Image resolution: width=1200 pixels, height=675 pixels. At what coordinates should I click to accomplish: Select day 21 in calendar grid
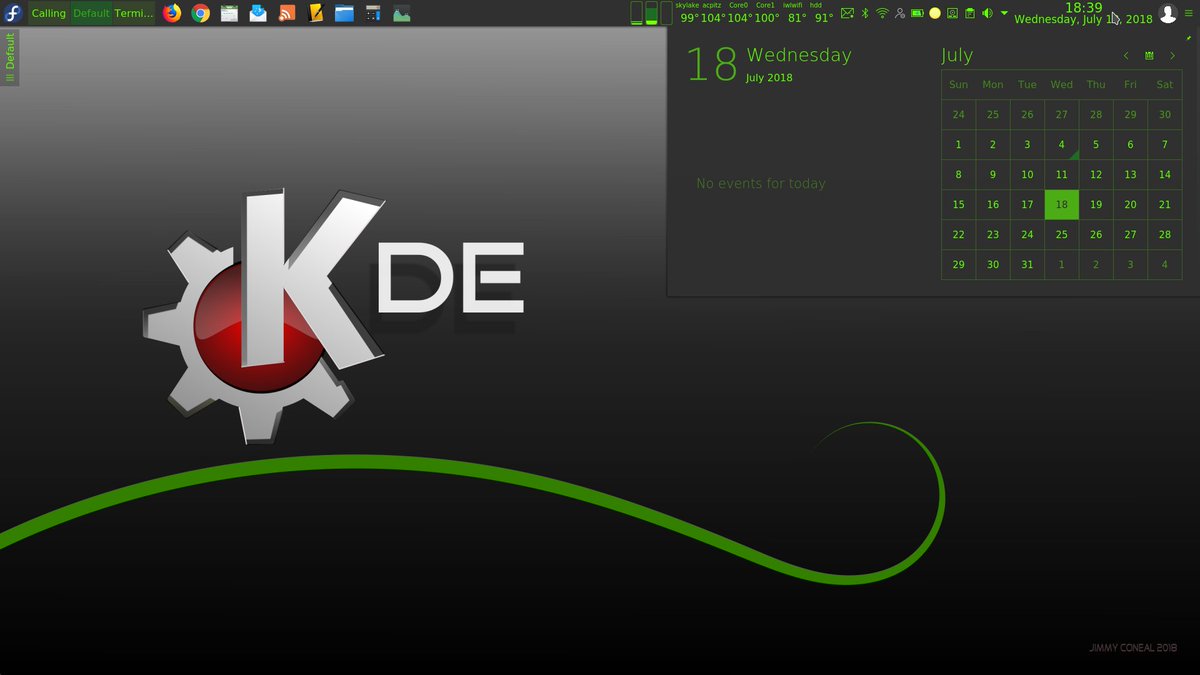[x=1165, y=204]
